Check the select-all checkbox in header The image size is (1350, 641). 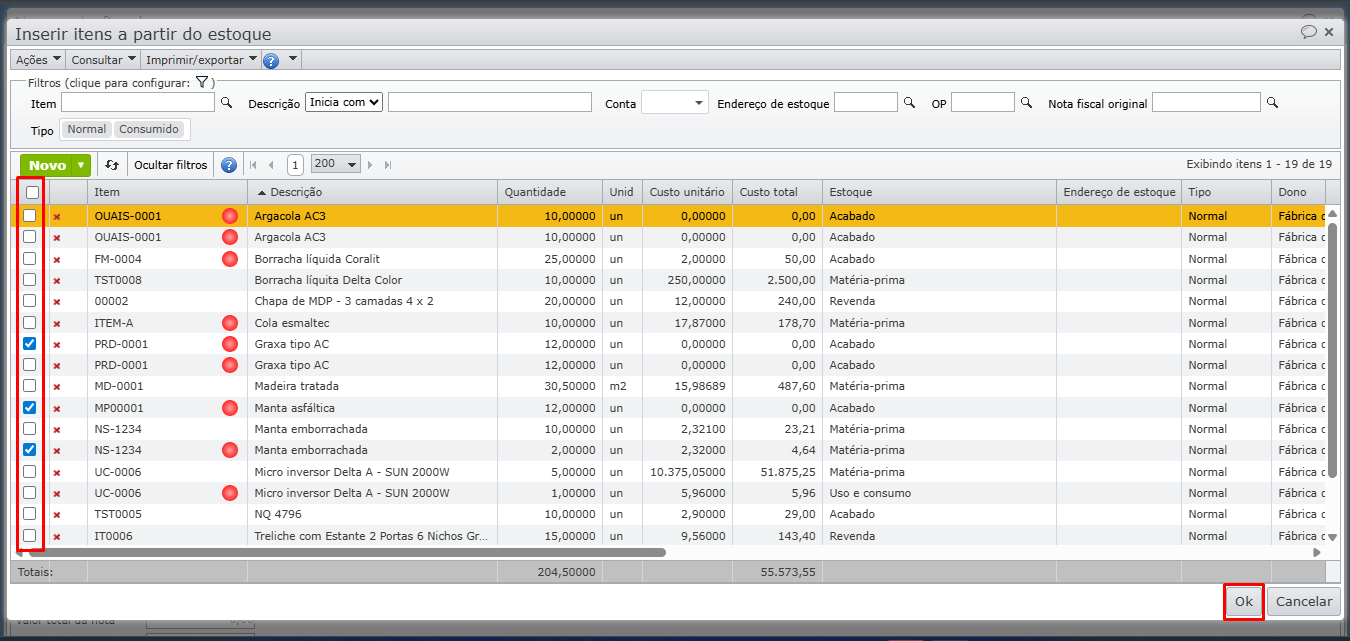pyautogui.click(x=32, y=192)
